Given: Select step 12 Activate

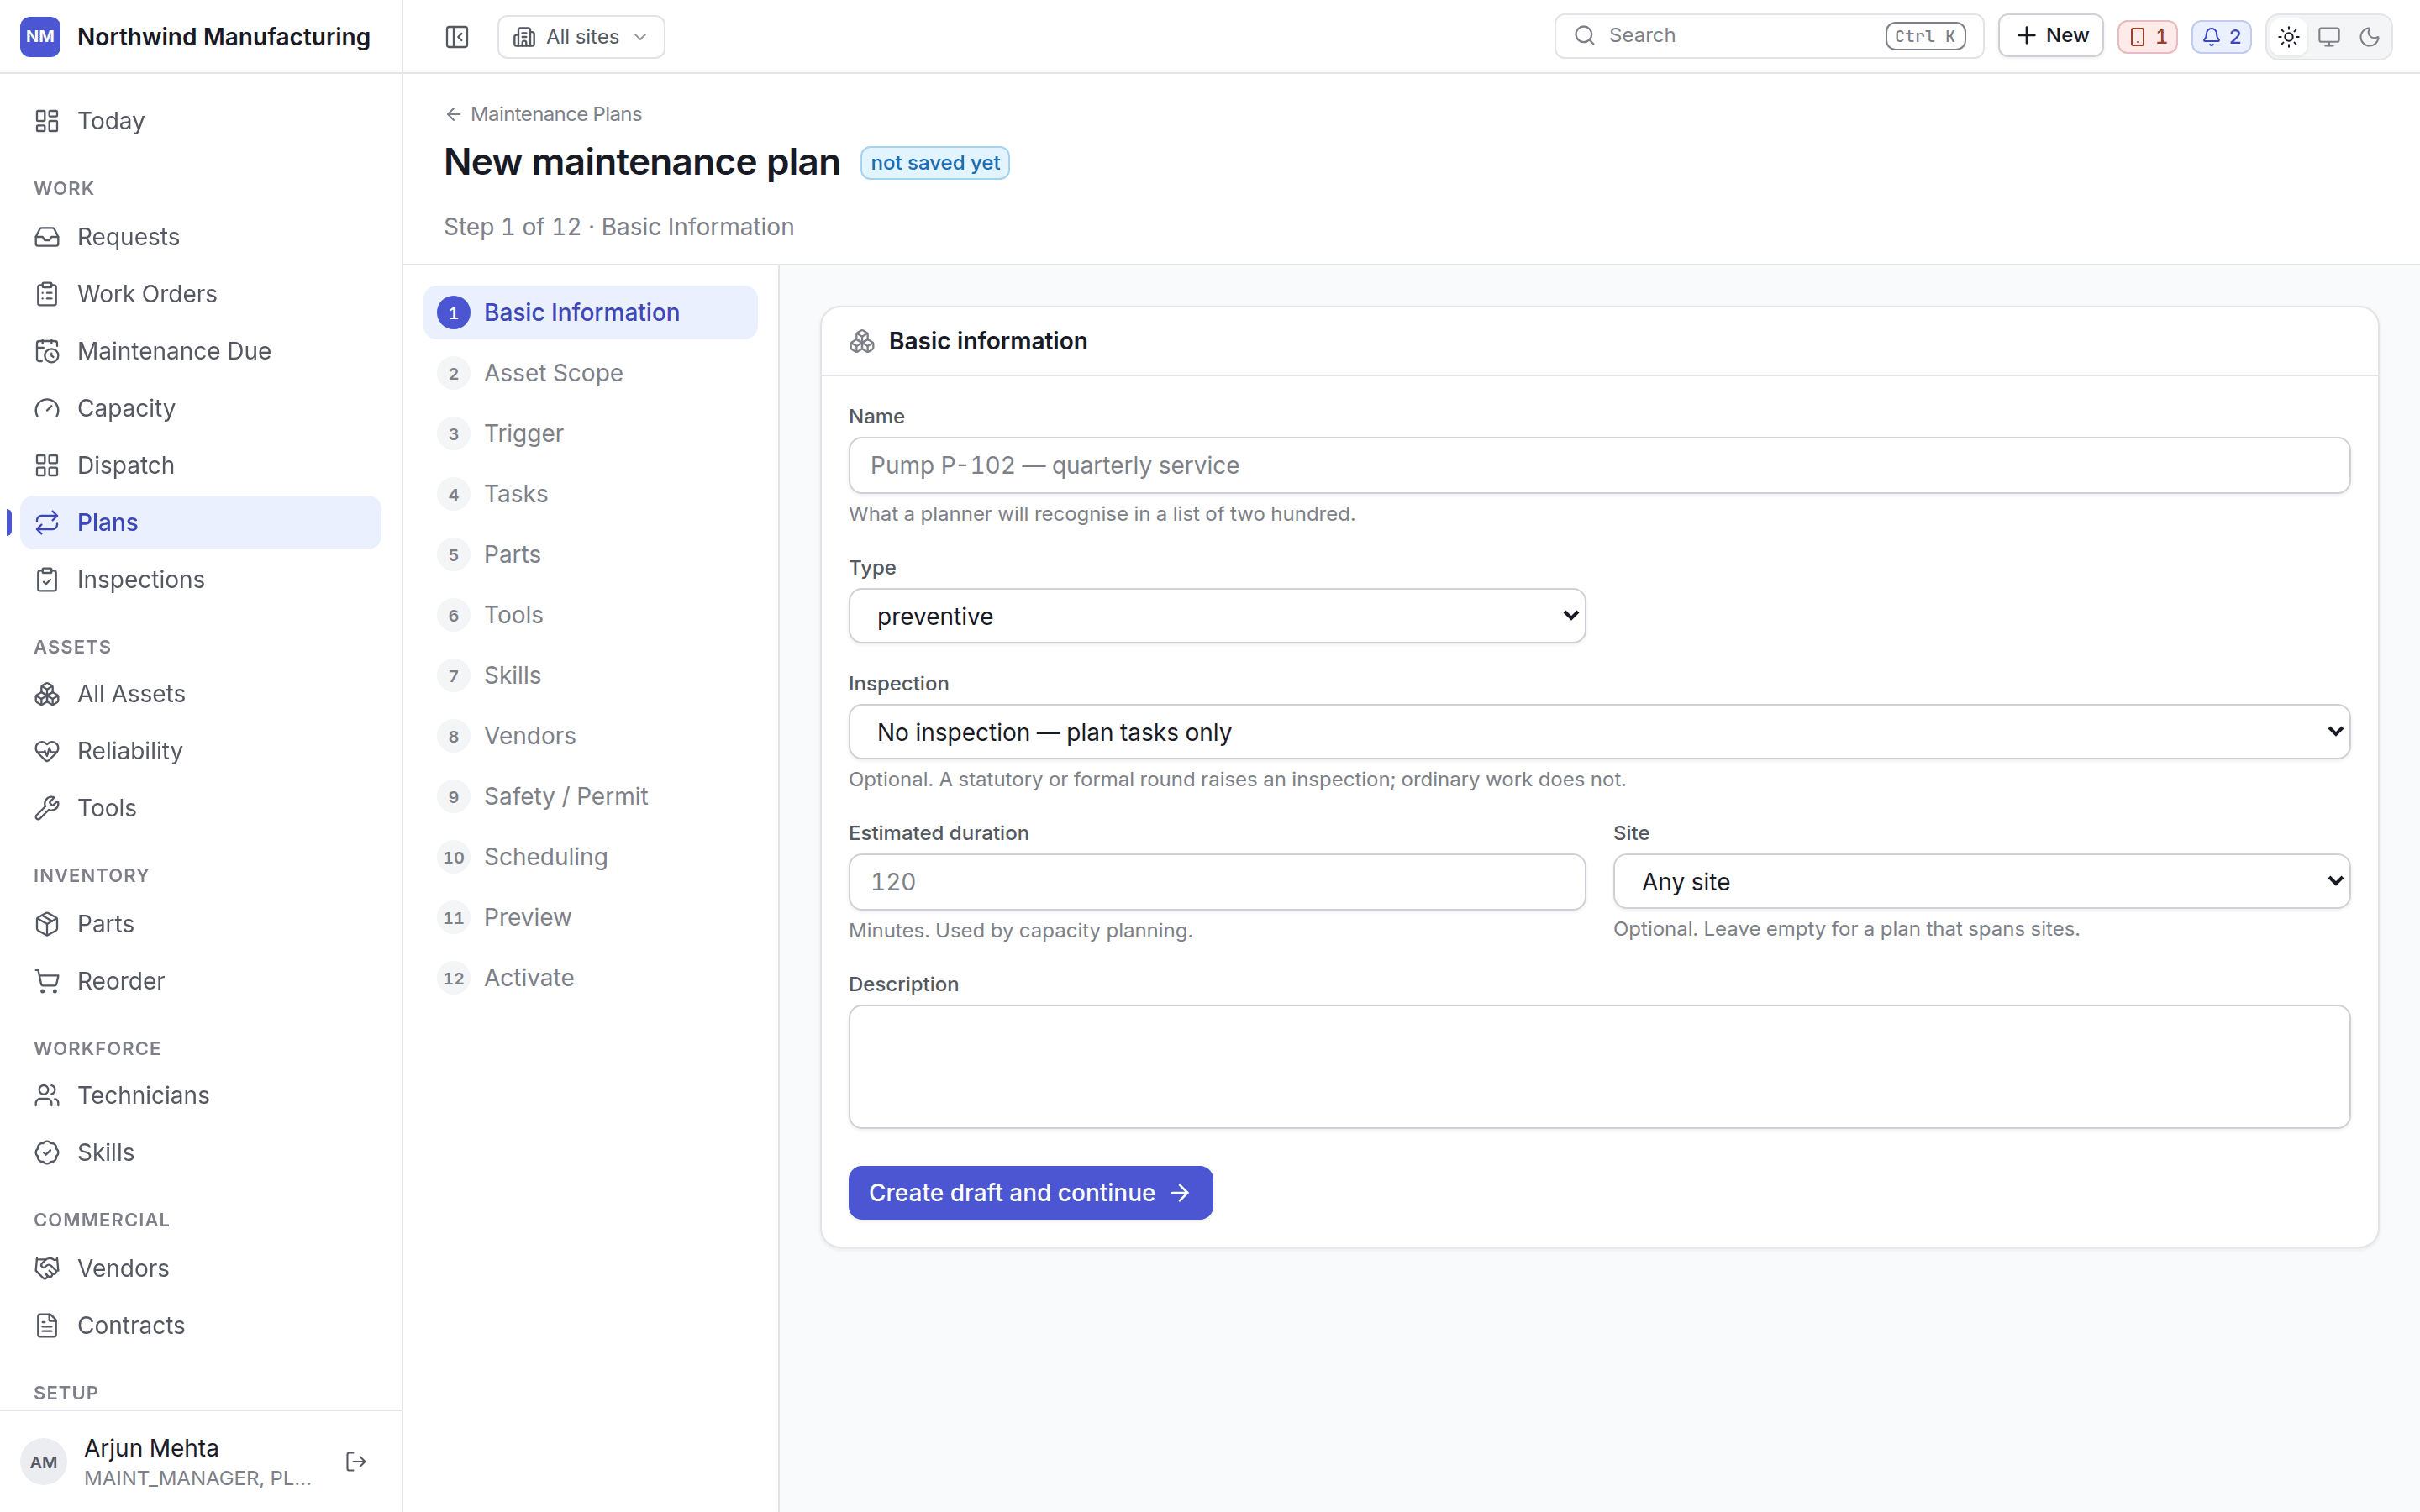Looking at the screenshot, I should pos(590,978).
